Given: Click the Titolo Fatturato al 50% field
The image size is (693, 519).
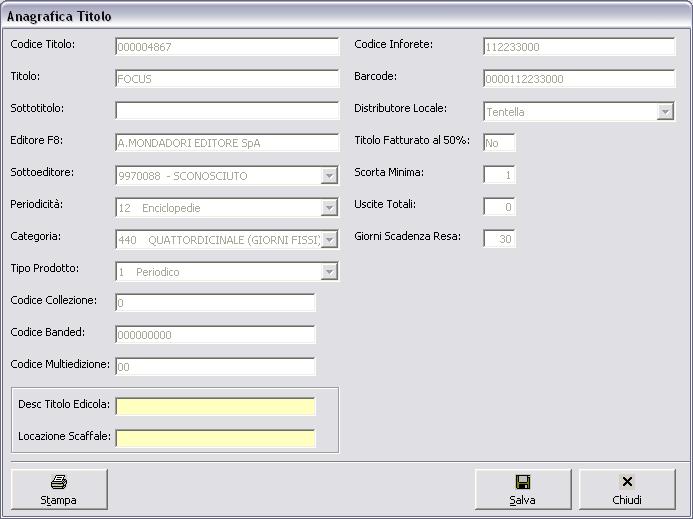Looking at the screenshot, I should [499, 143].
